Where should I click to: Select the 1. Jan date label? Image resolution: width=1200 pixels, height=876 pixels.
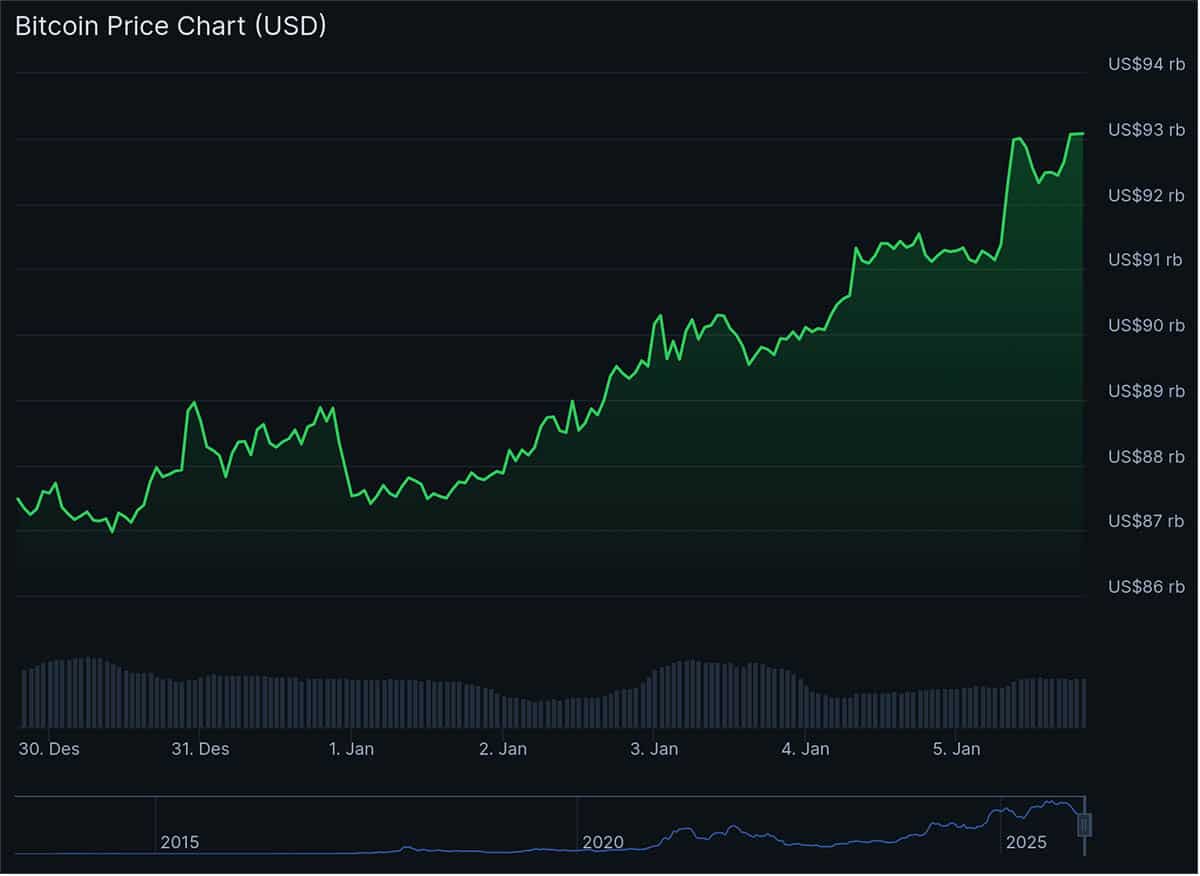(x=352, y=748)
